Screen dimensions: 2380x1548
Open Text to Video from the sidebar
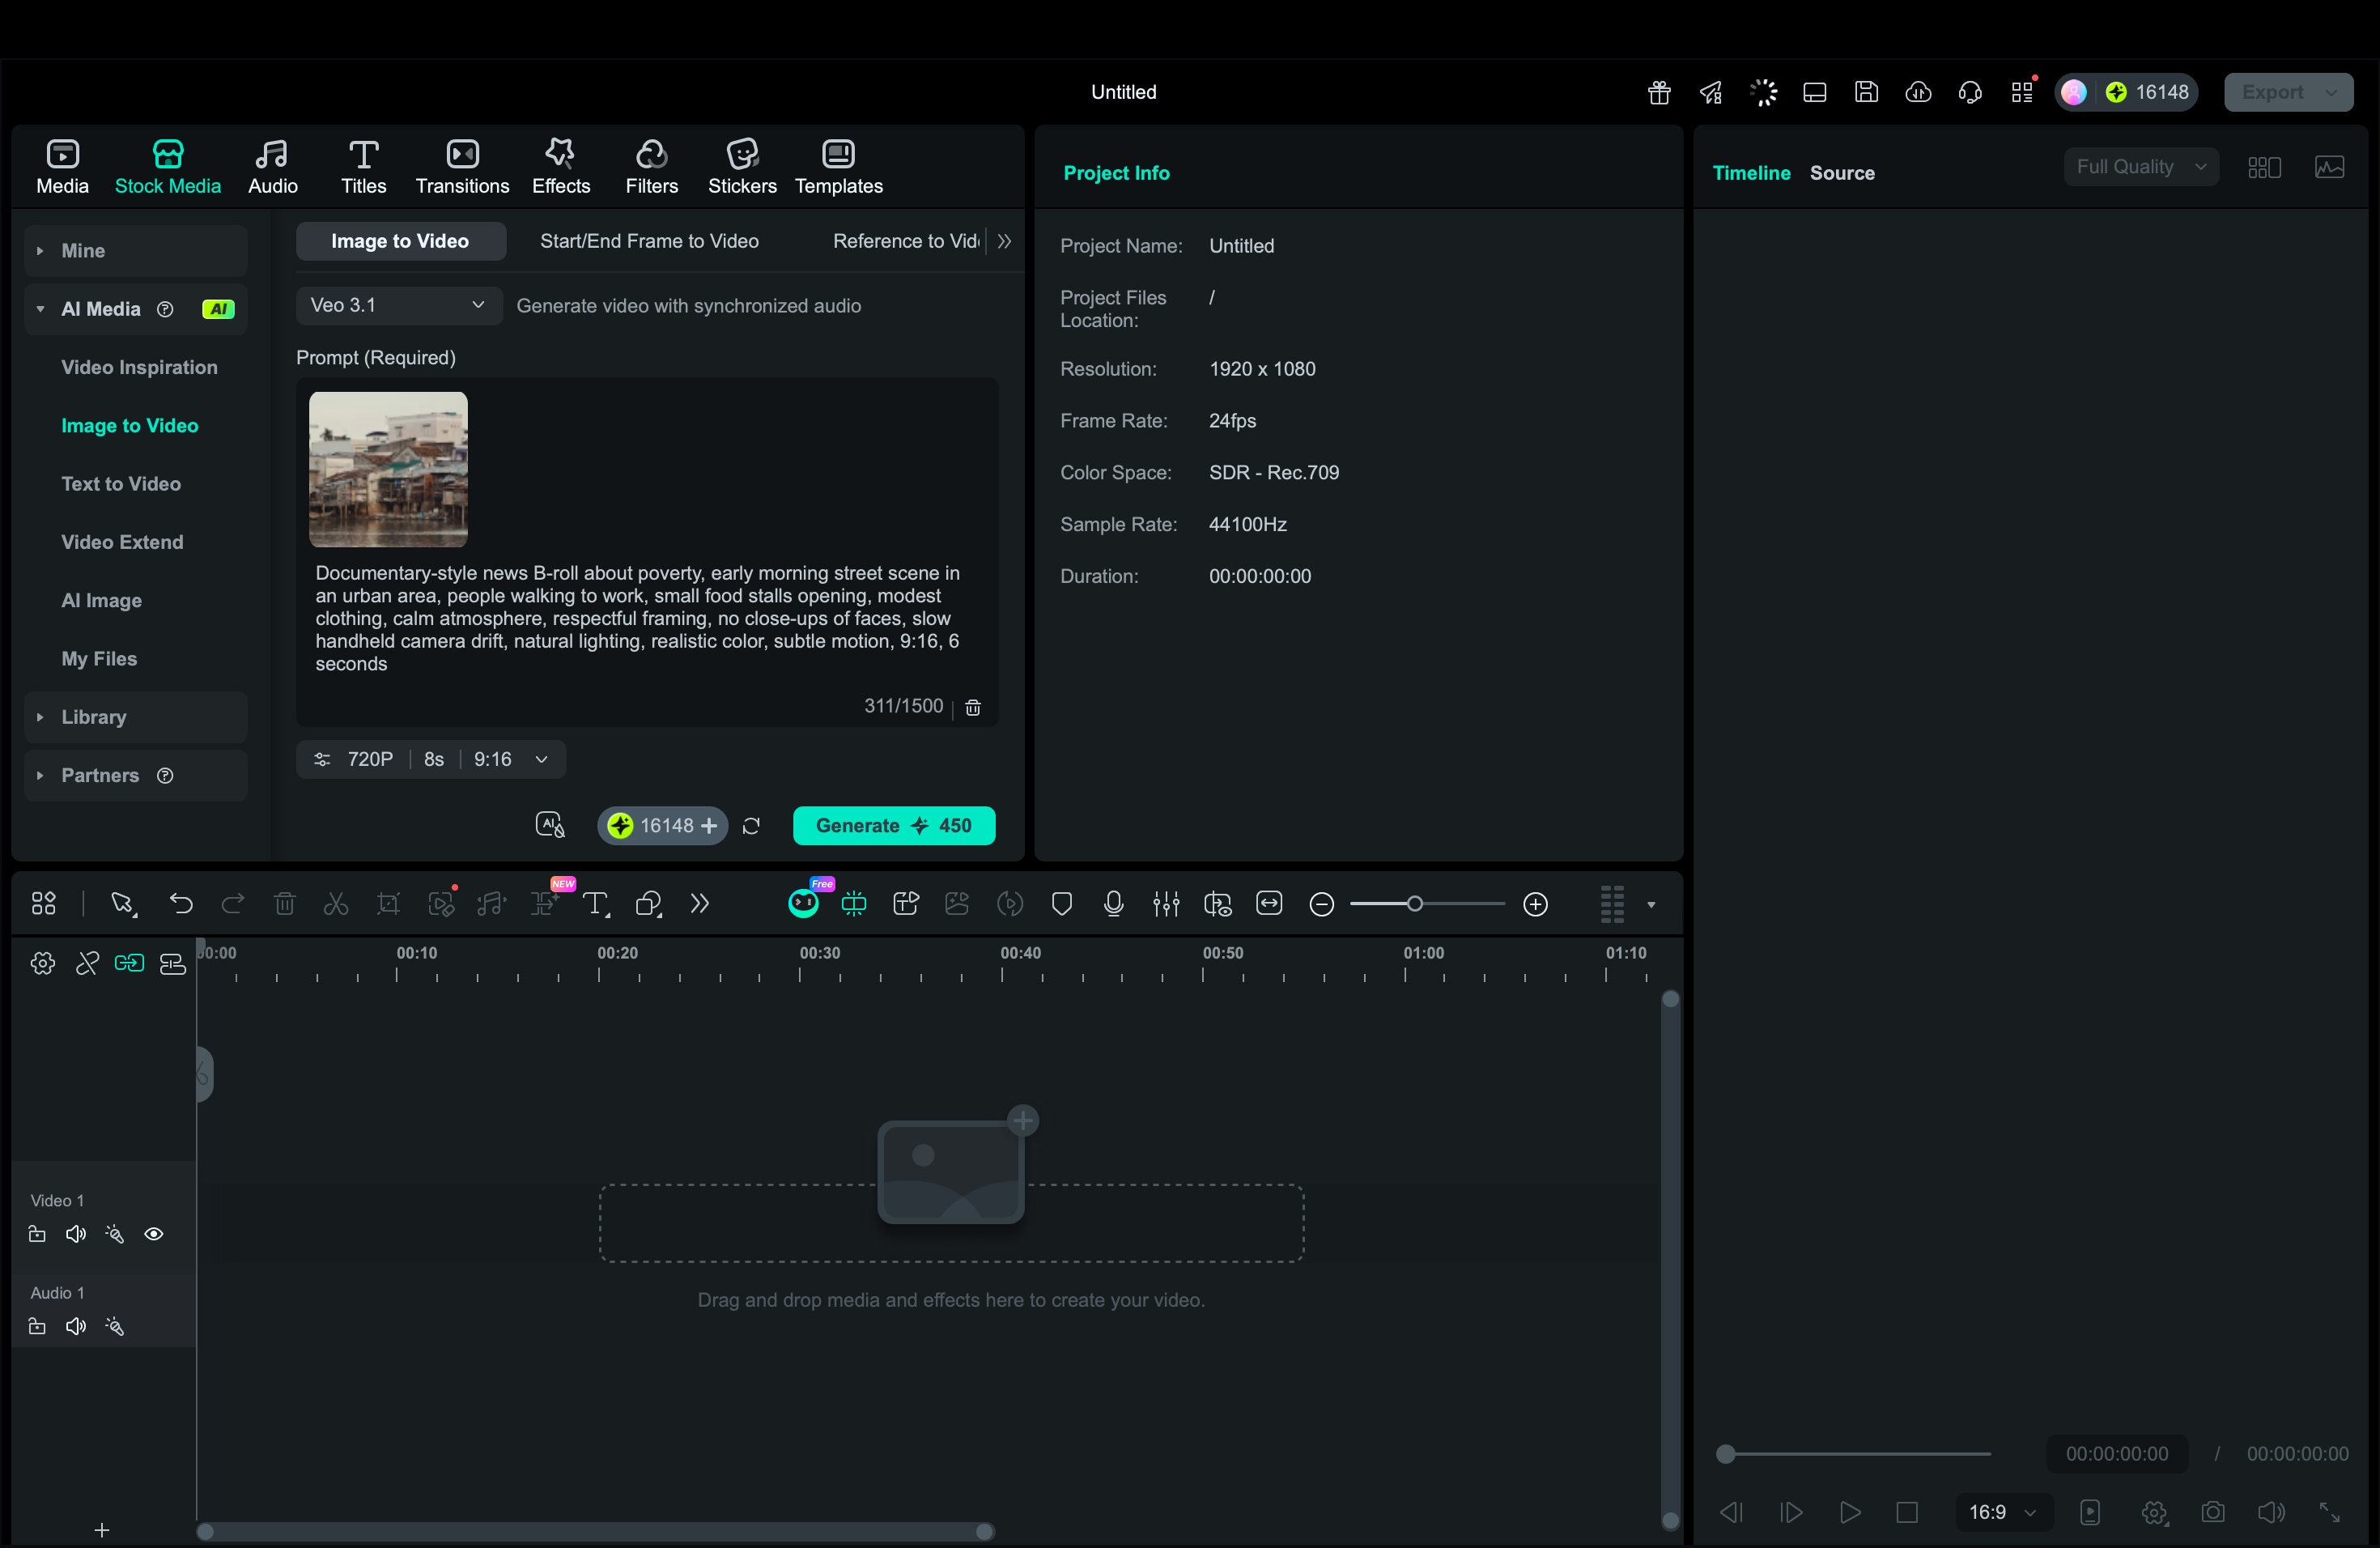(x=122, y=483)
